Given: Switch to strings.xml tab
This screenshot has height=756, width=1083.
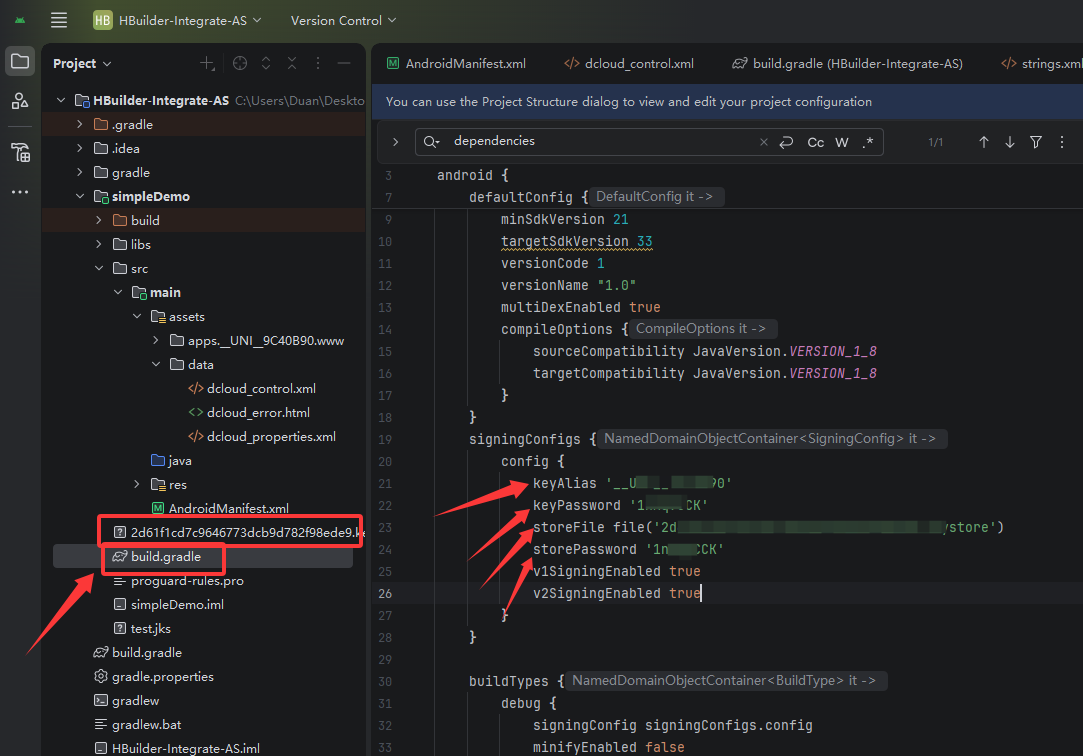Looking at the screenshot, I should 1042,64.
